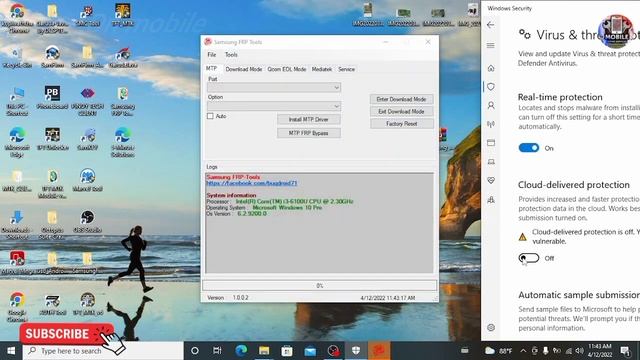Switch to Samsung FRP Tools taskbar icon
The image size is (640, 360).
click(379, 351)
